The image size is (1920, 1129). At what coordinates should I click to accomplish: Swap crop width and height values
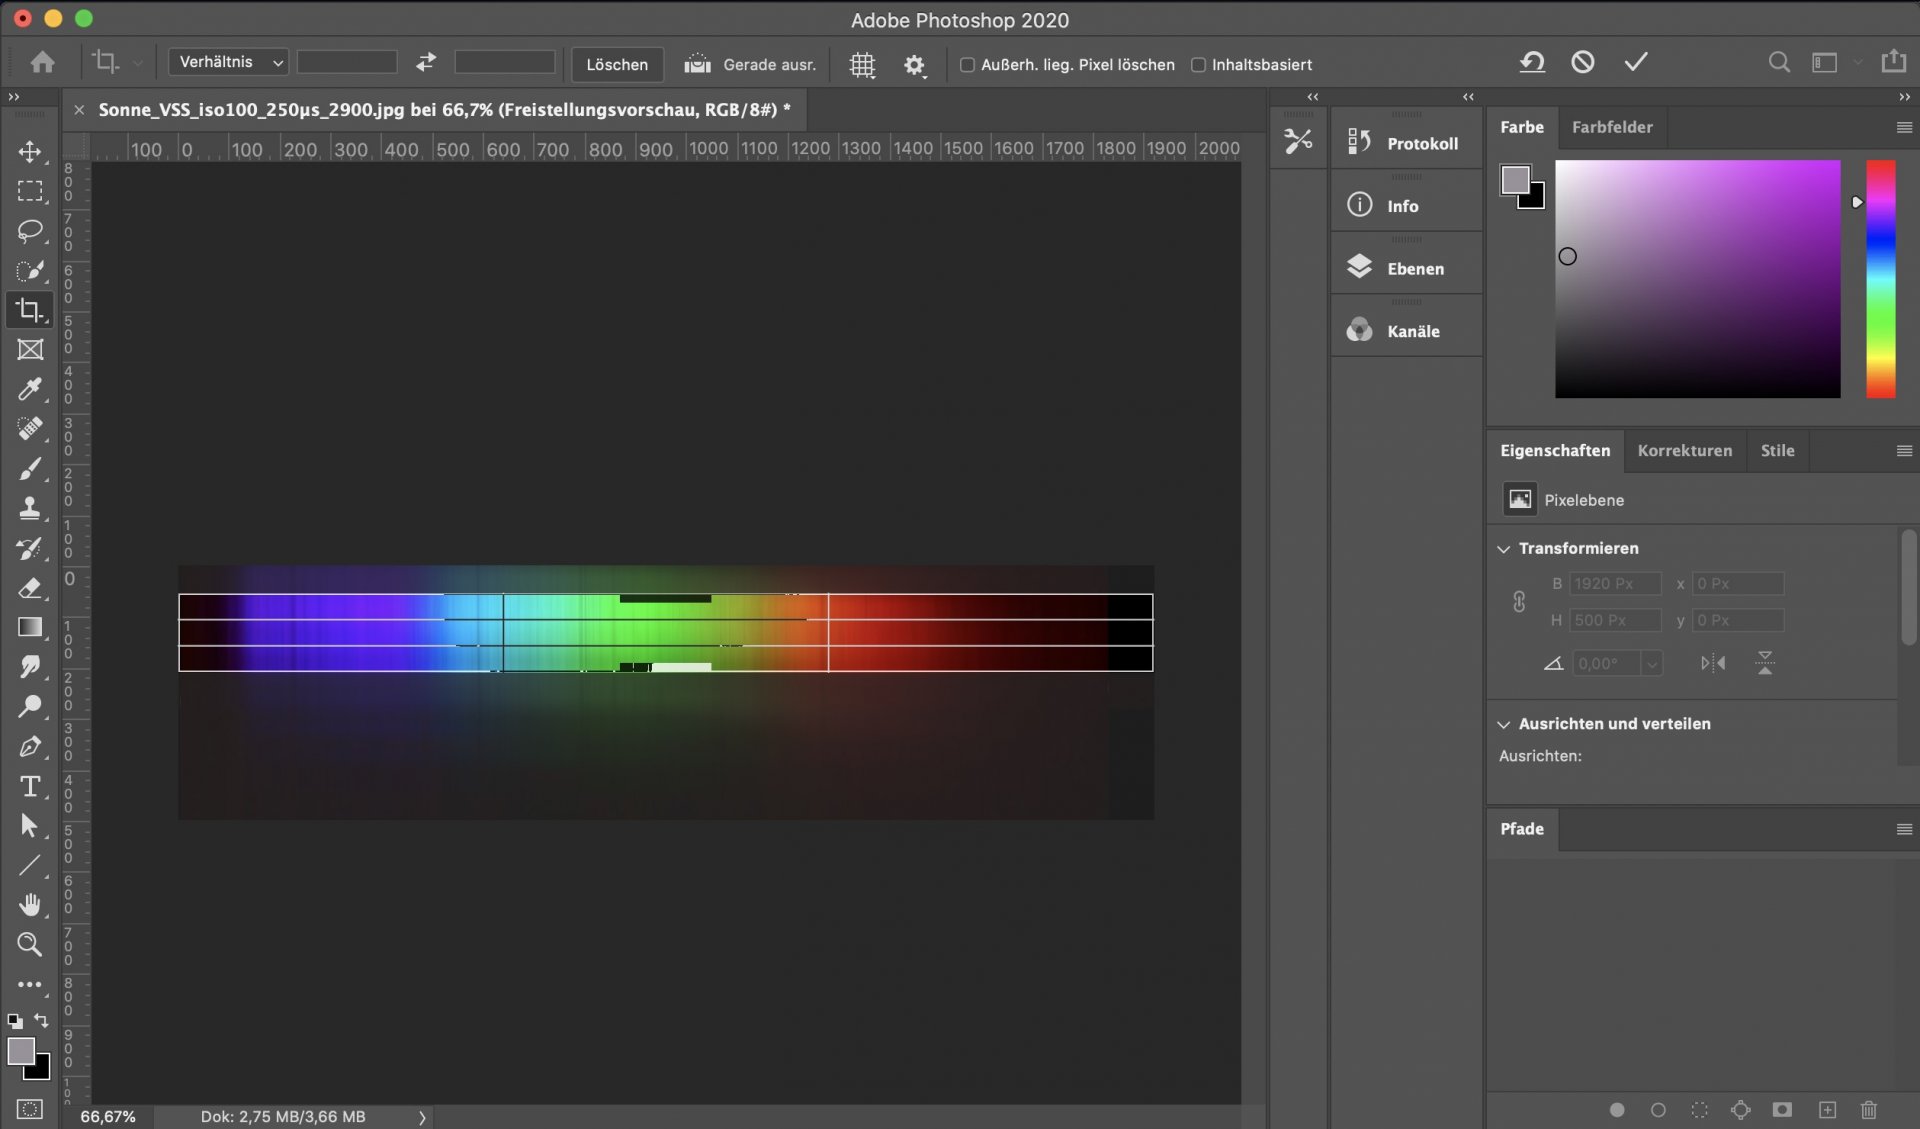pyautogui.click(x=426, y=62)
